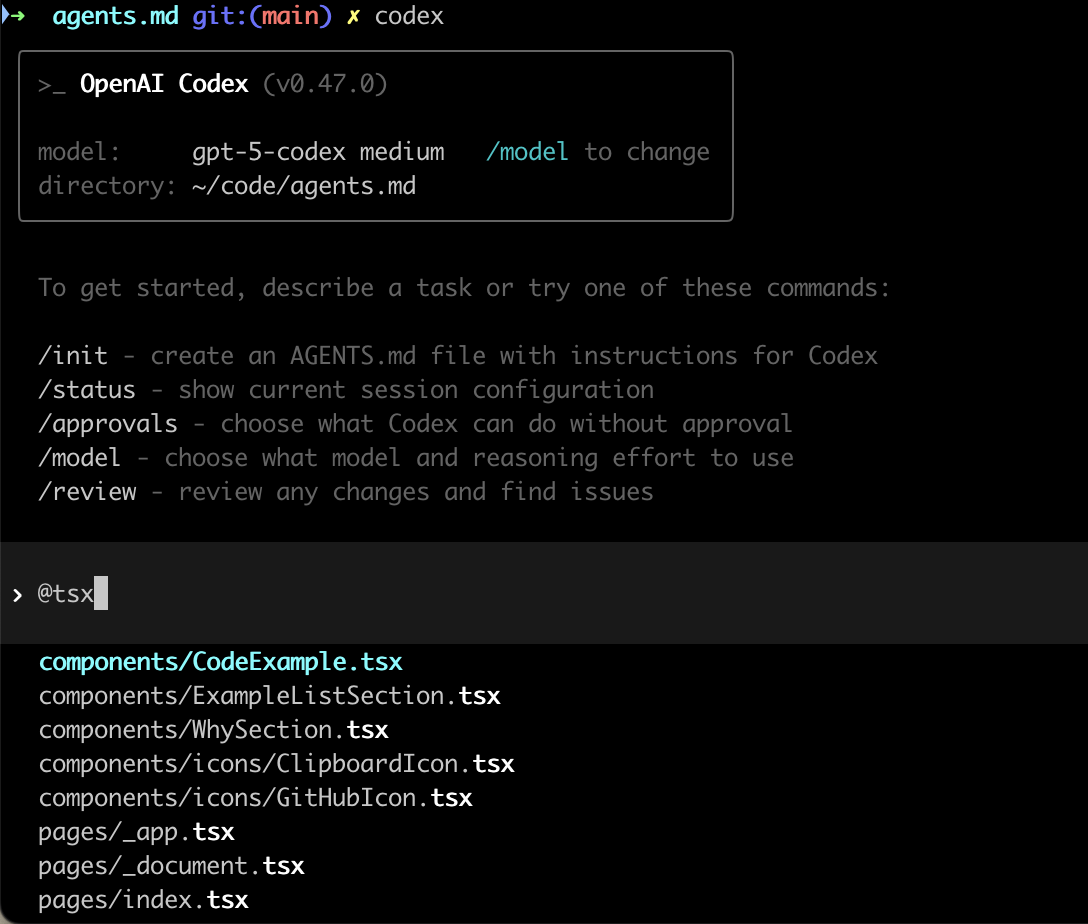Click the /approvals command text
This screenshot has width=1088, height=924.
[x=108, y=424]
